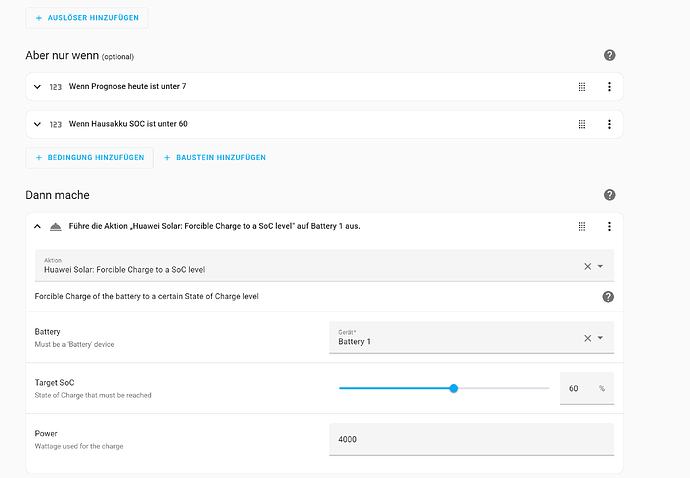
Task: Click Bedingung hinzufügen button
Action: 89,158
